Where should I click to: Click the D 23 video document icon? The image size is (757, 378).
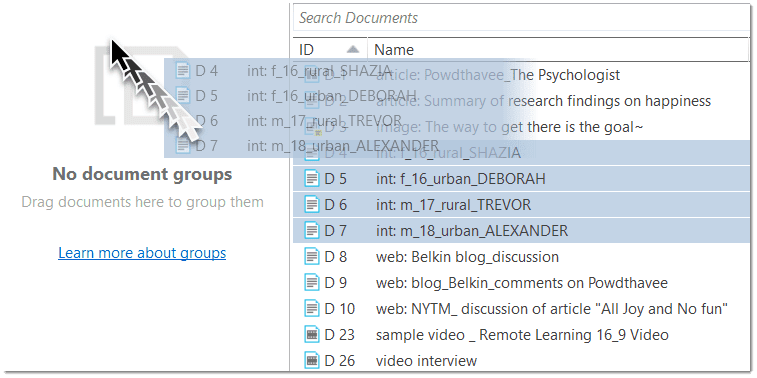[x=312, y=335]
